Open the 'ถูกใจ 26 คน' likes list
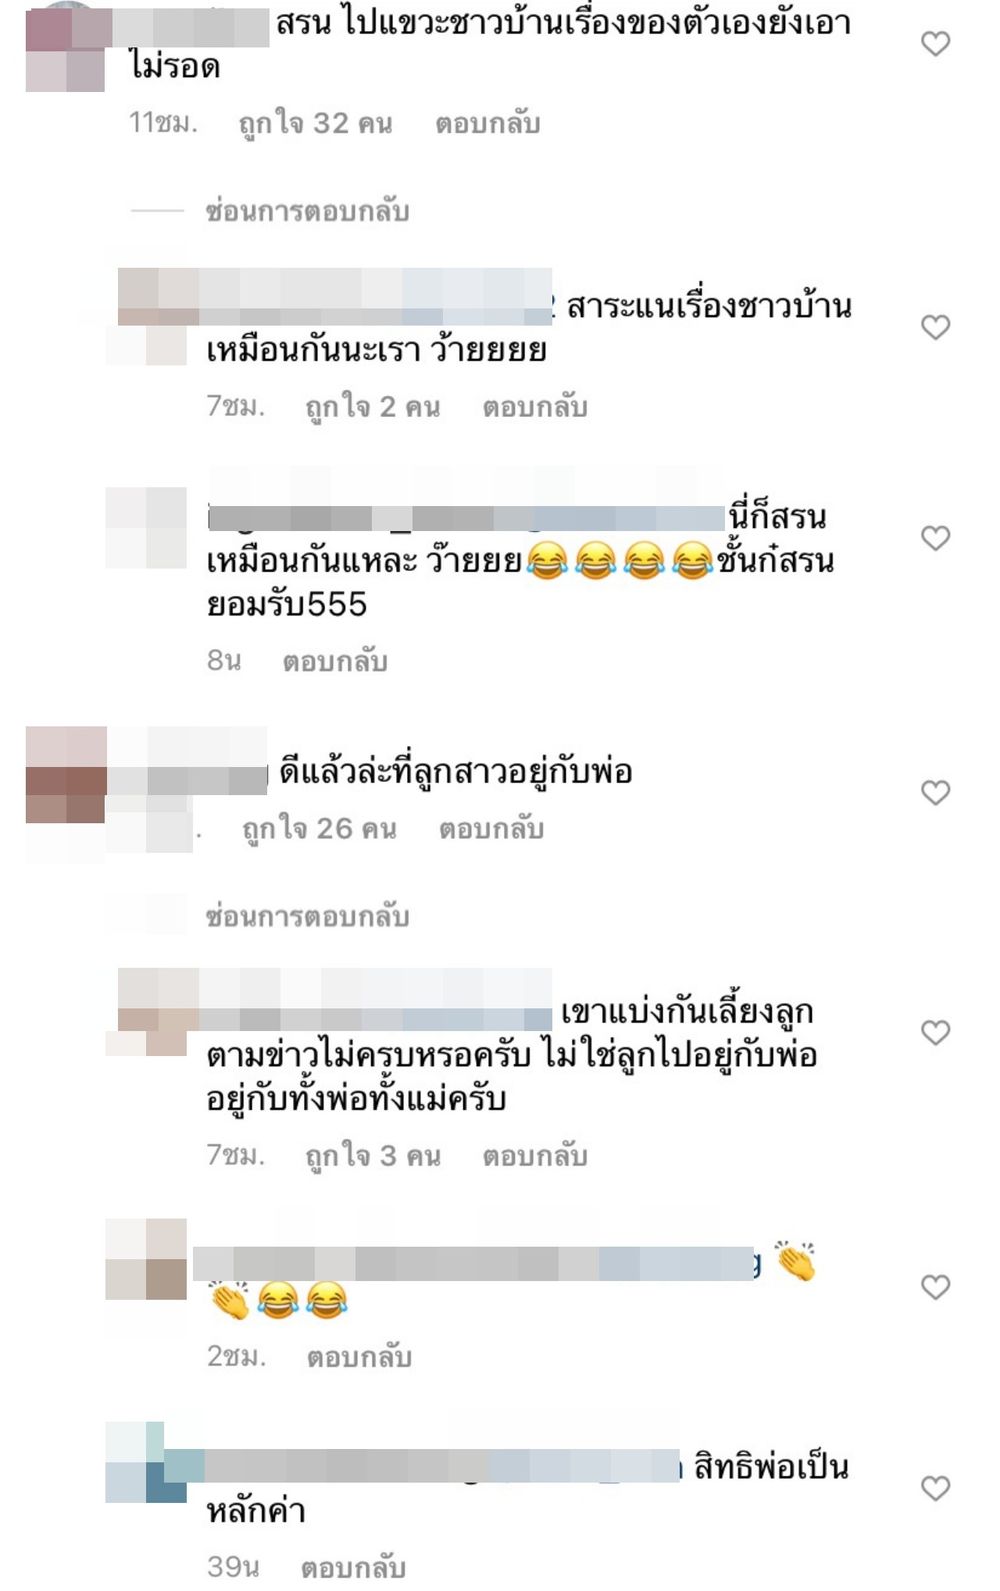1000x1591 pixels. point(319,829)
